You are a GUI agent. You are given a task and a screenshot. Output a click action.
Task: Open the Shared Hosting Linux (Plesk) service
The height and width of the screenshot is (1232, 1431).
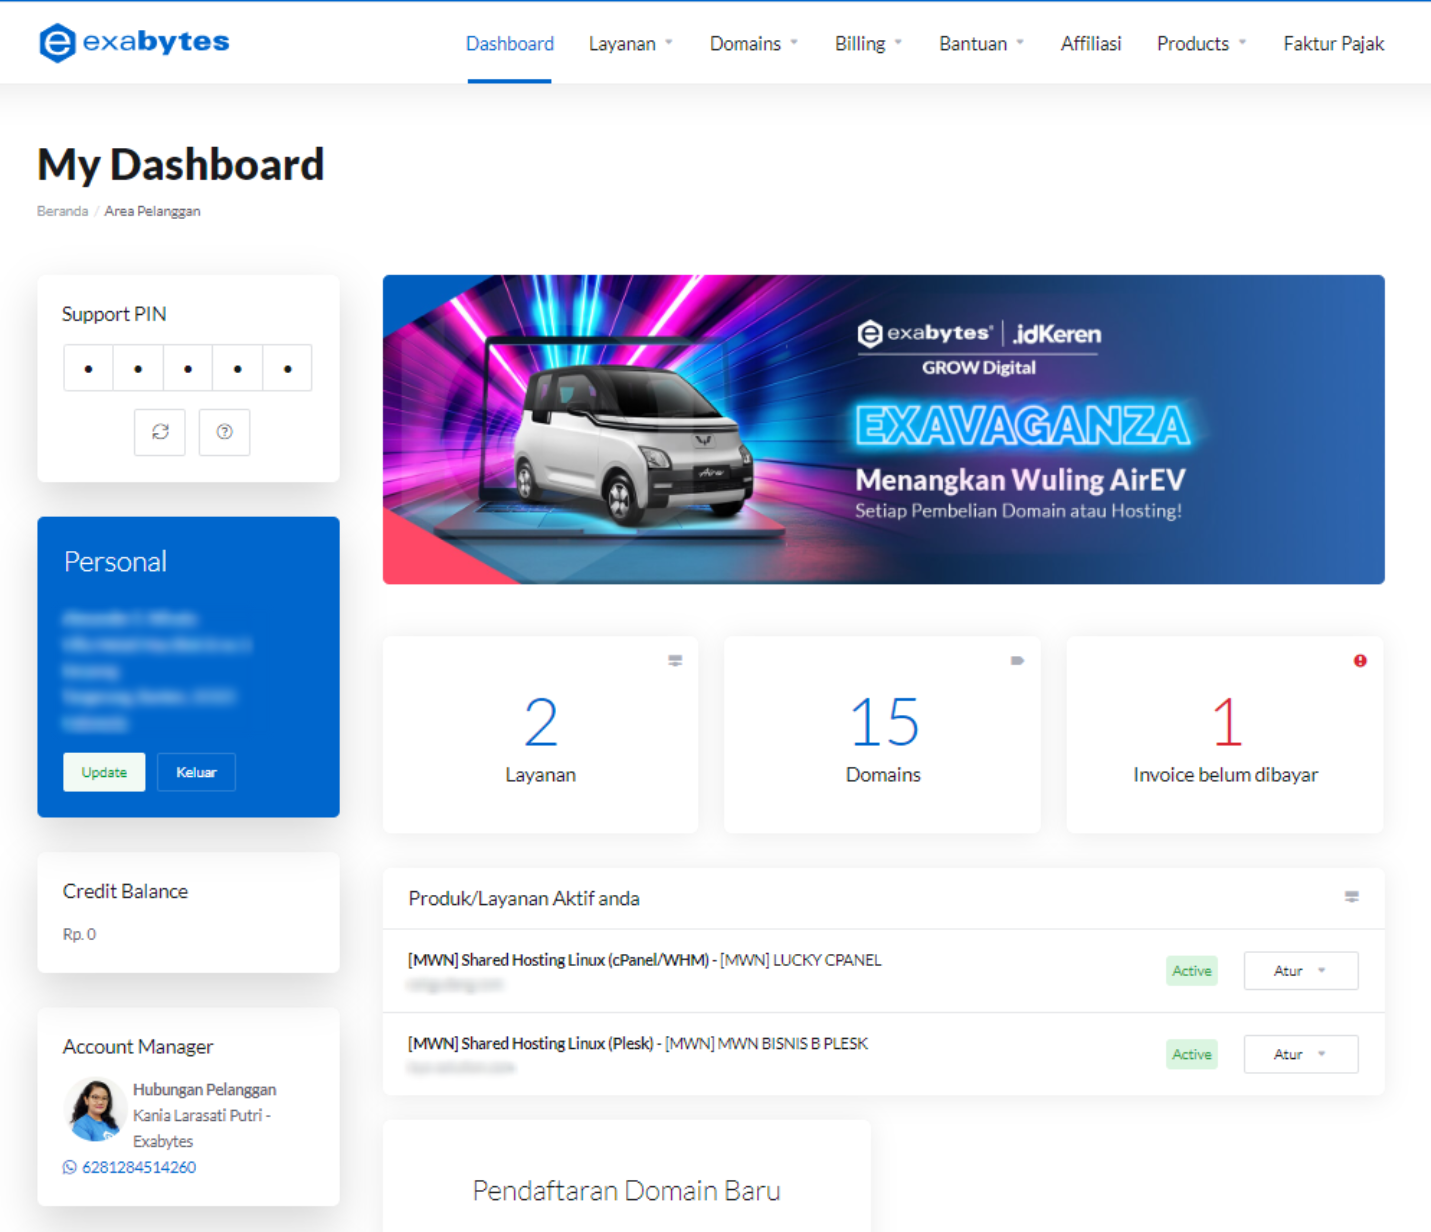pyautogui.click(x=638, y=1043)
